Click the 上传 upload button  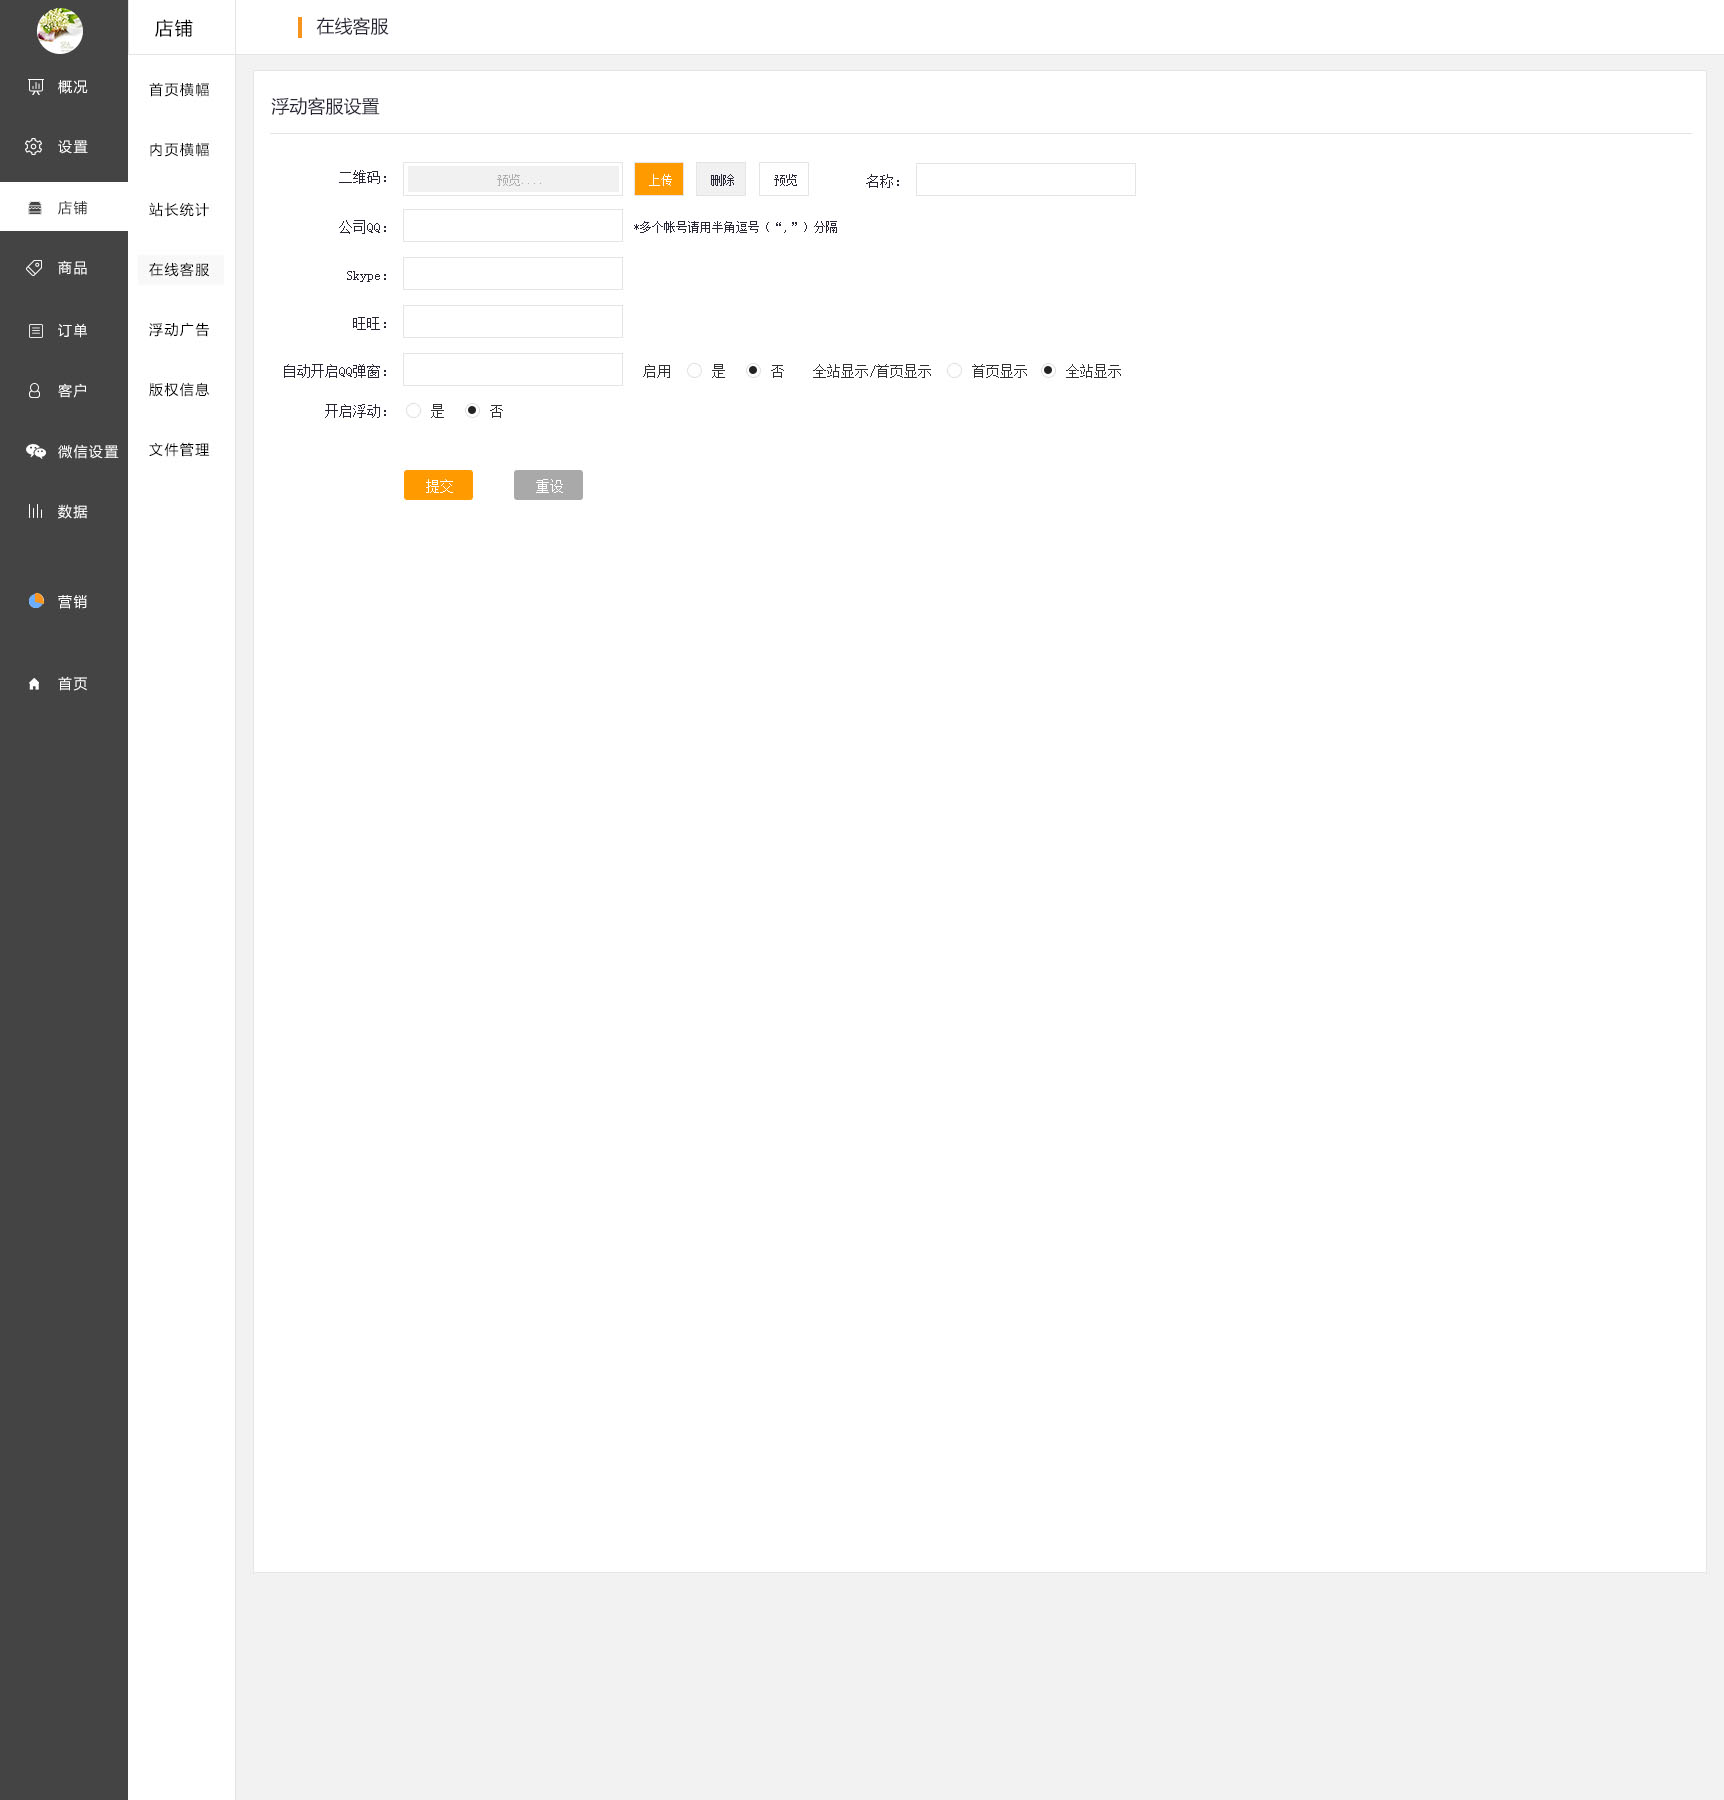[x=659, y=180]
